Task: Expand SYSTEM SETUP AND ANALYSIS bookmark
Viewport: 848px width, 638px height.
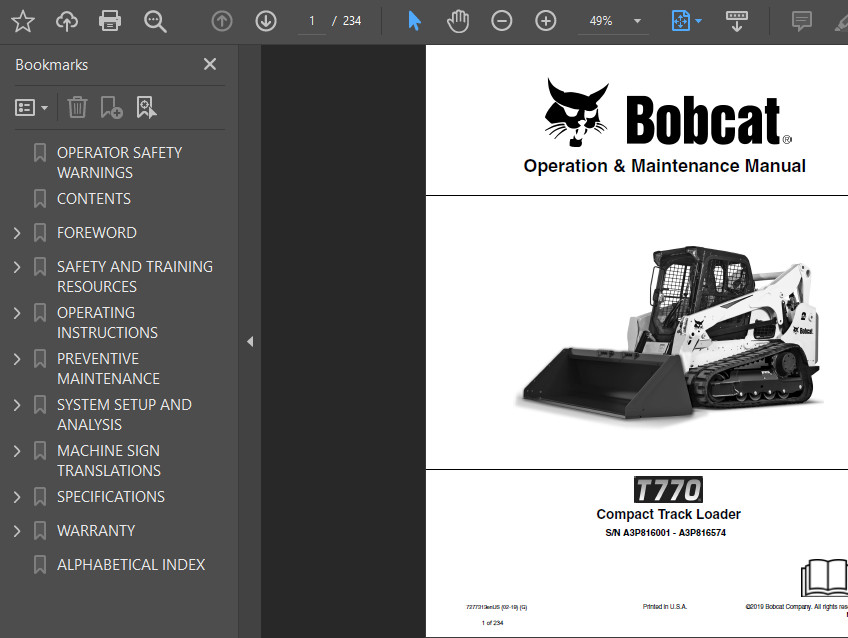Action: pyautogui.click(x=17, y=405)
